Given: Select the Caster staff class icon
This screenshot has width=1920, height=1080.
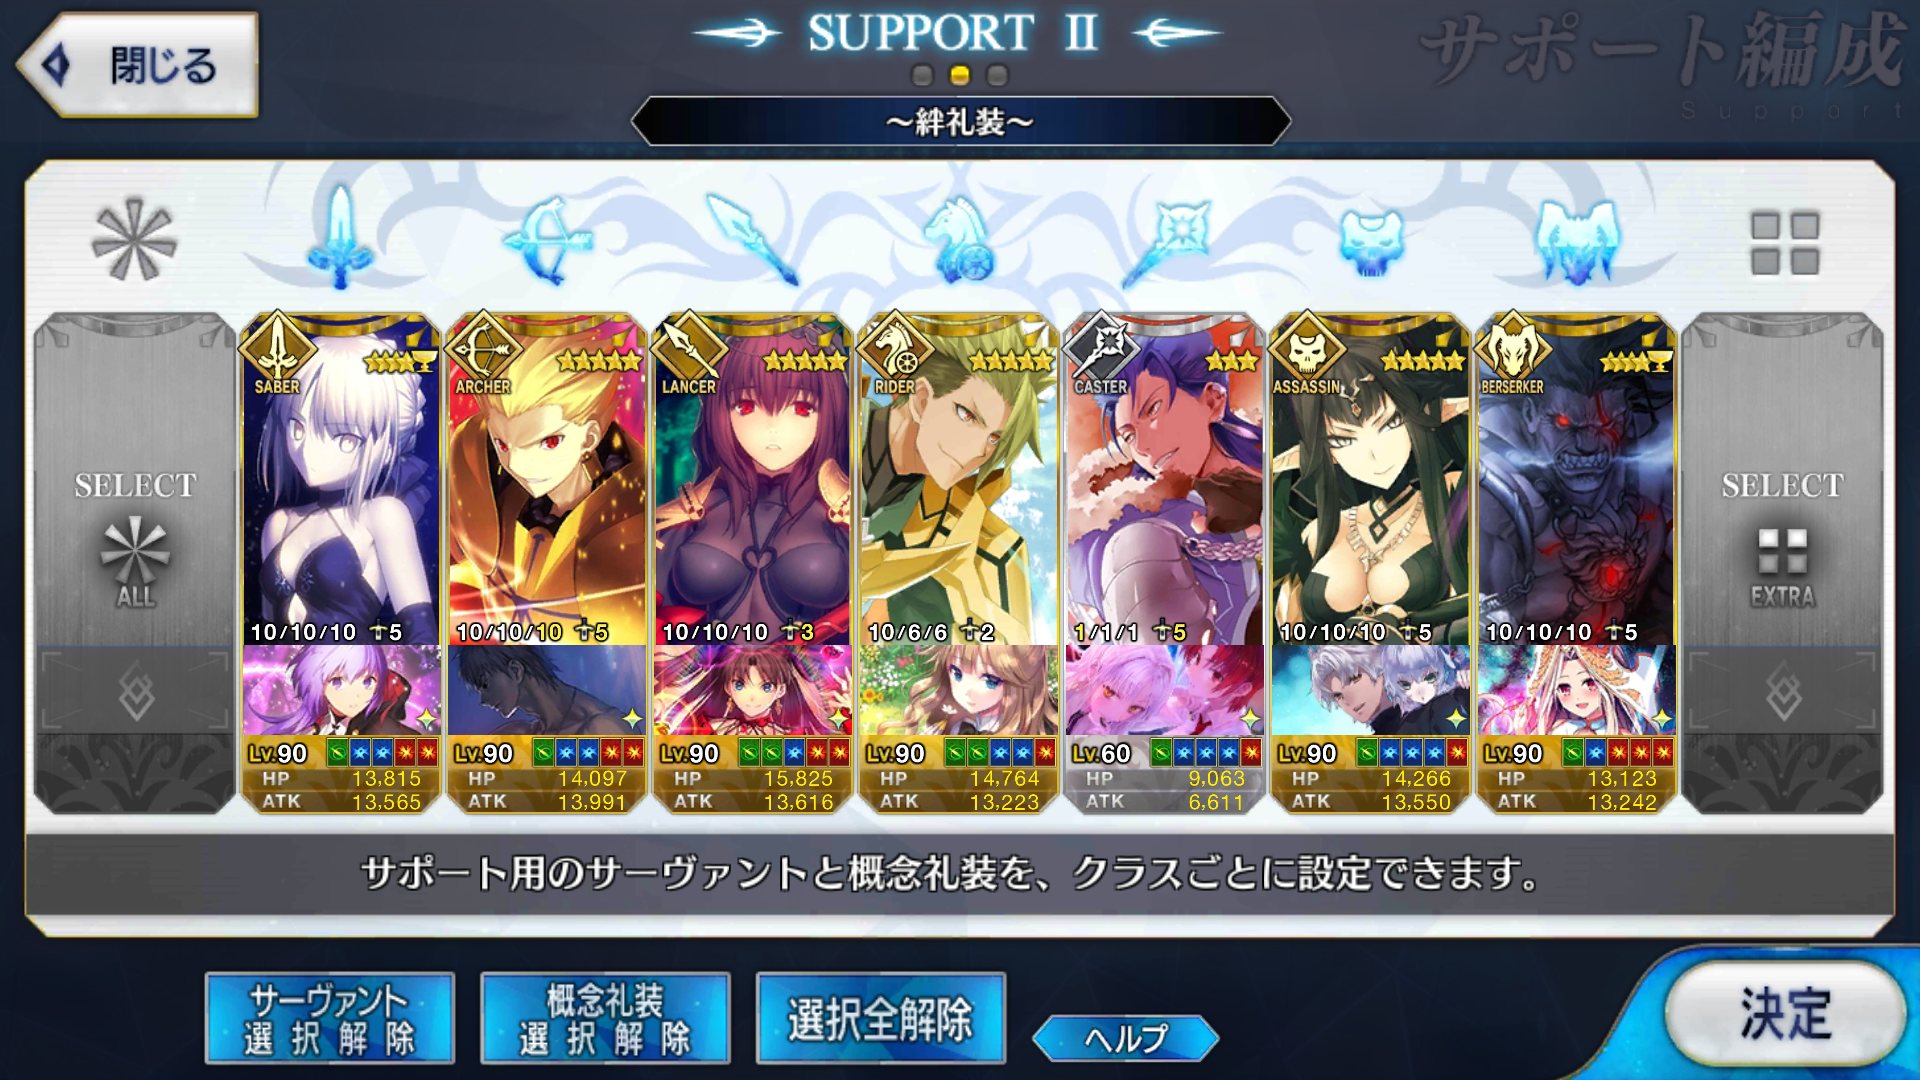Looking at the screenshot, I should 1165,240.
